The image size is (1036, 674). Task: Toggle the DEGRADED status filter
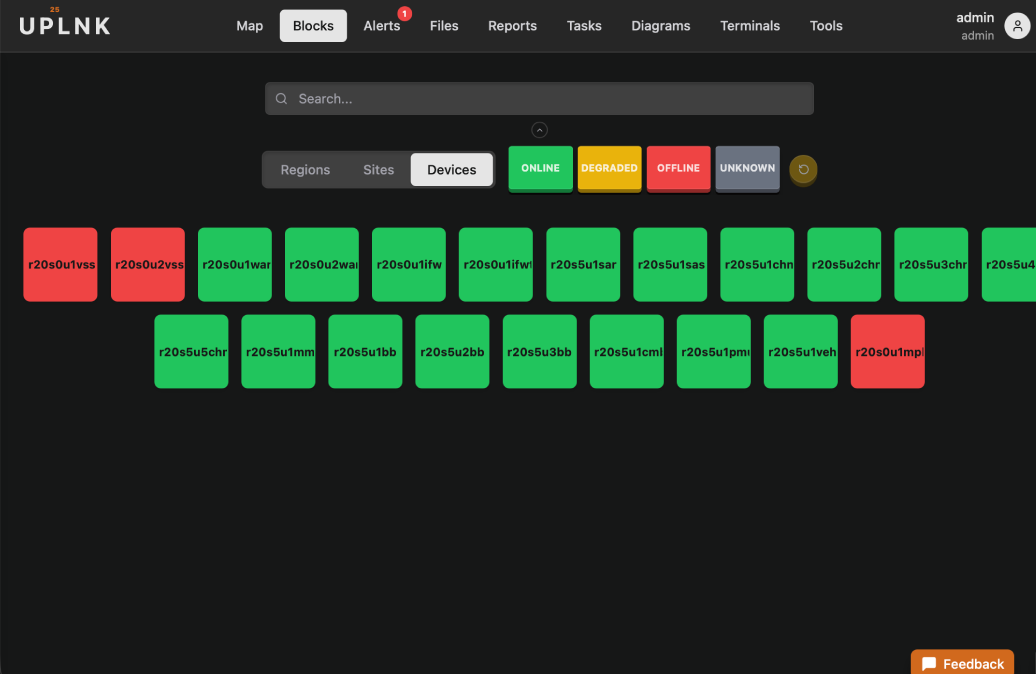point(609,168)
